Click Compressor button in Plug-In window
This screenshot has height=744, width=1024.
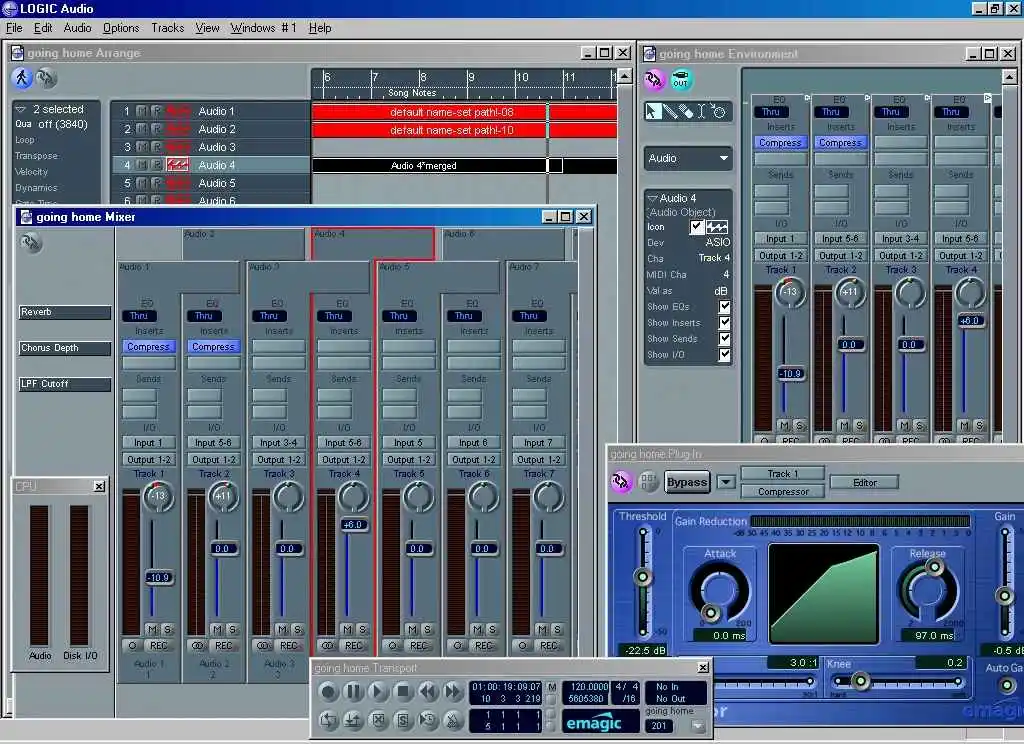[x=782, y=491]
